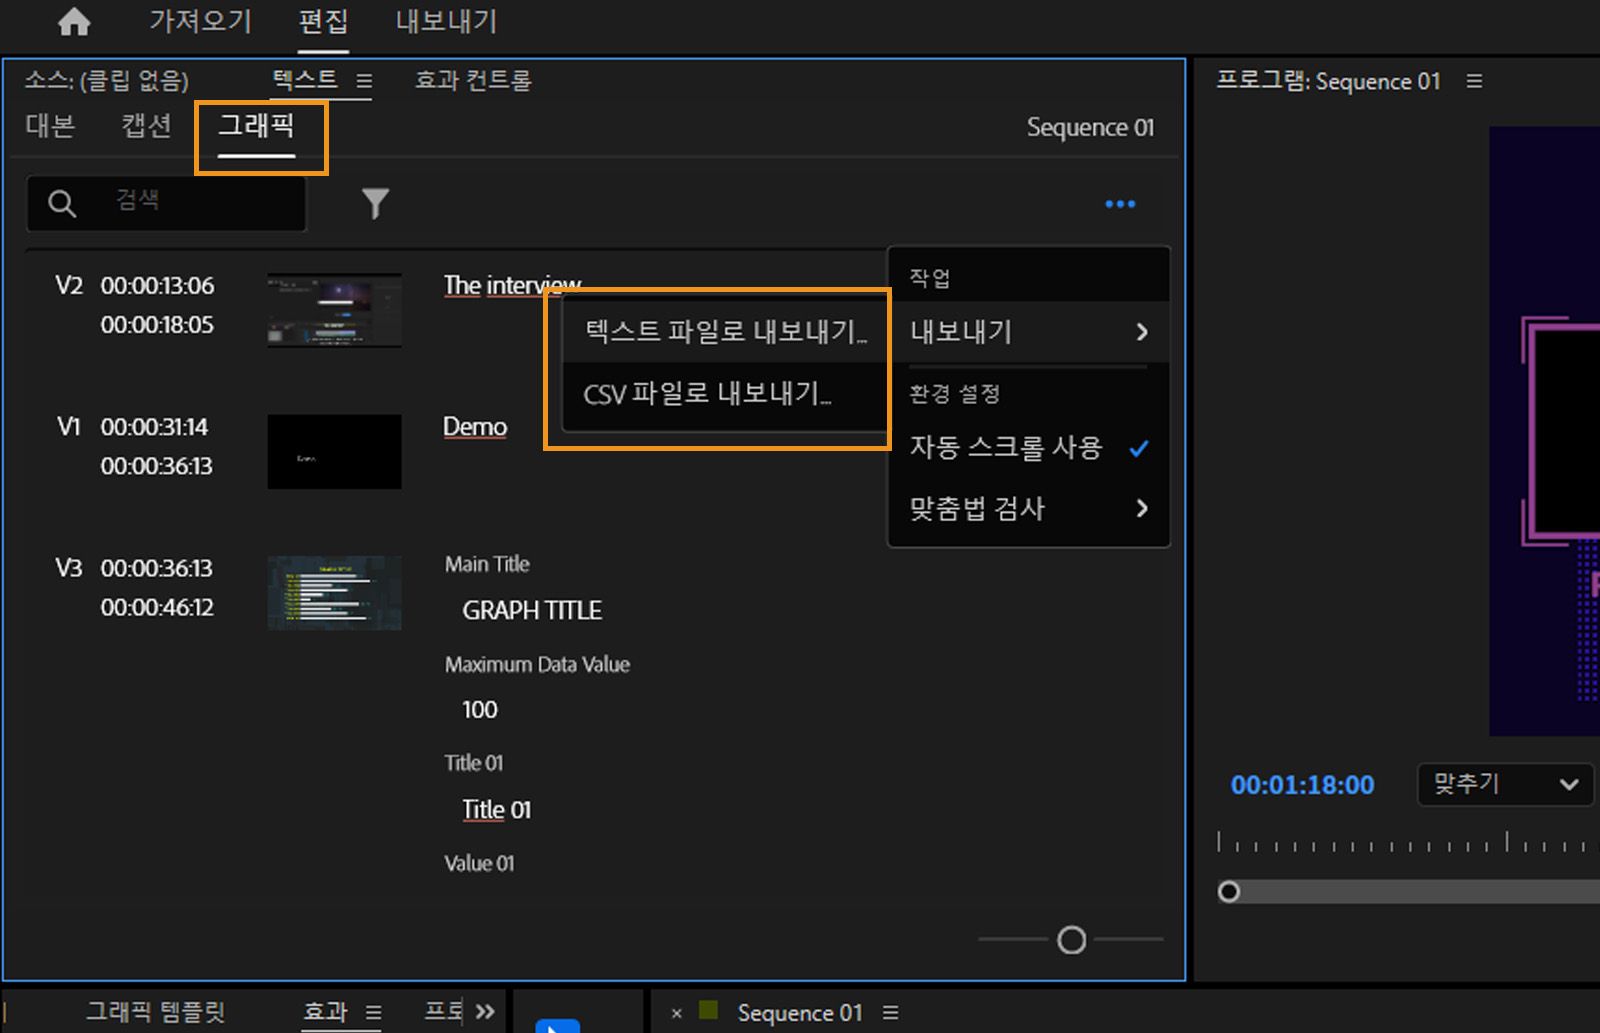The image size is (1600, 1033).
Task: Select the 소스: (클립 없음) panel tab
Action: click(x=106, y=81)
